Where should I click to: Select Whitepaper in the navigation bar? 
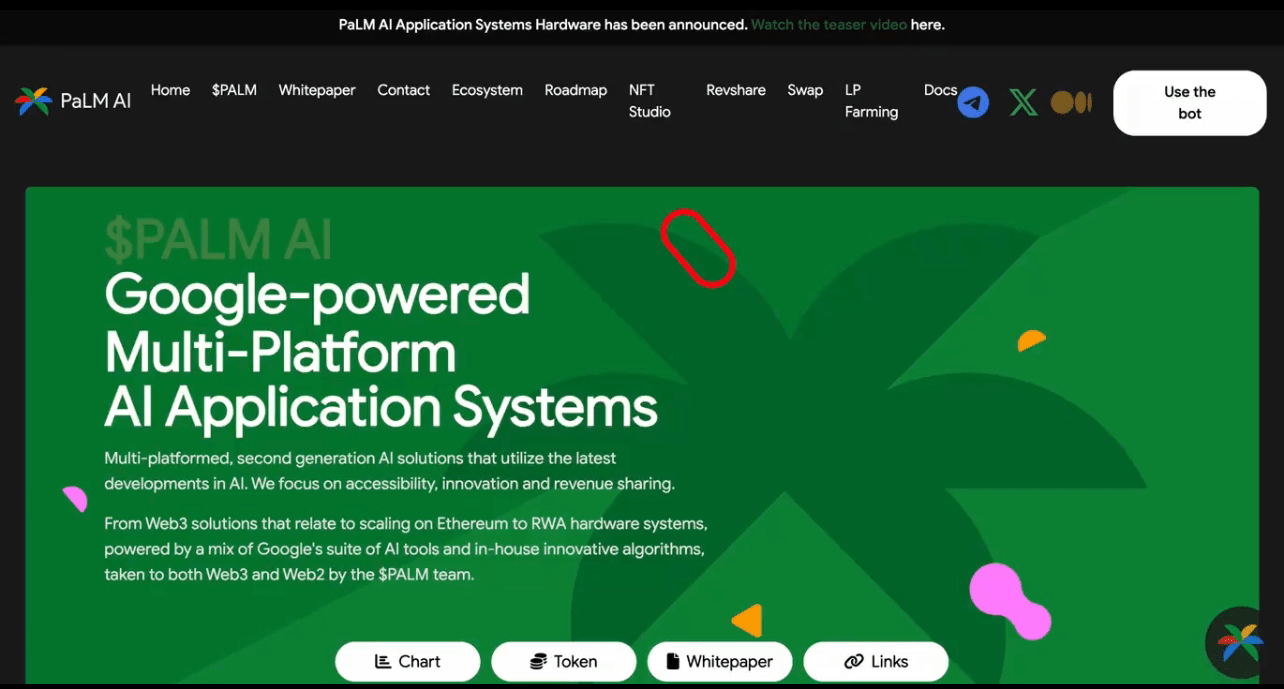317,90
